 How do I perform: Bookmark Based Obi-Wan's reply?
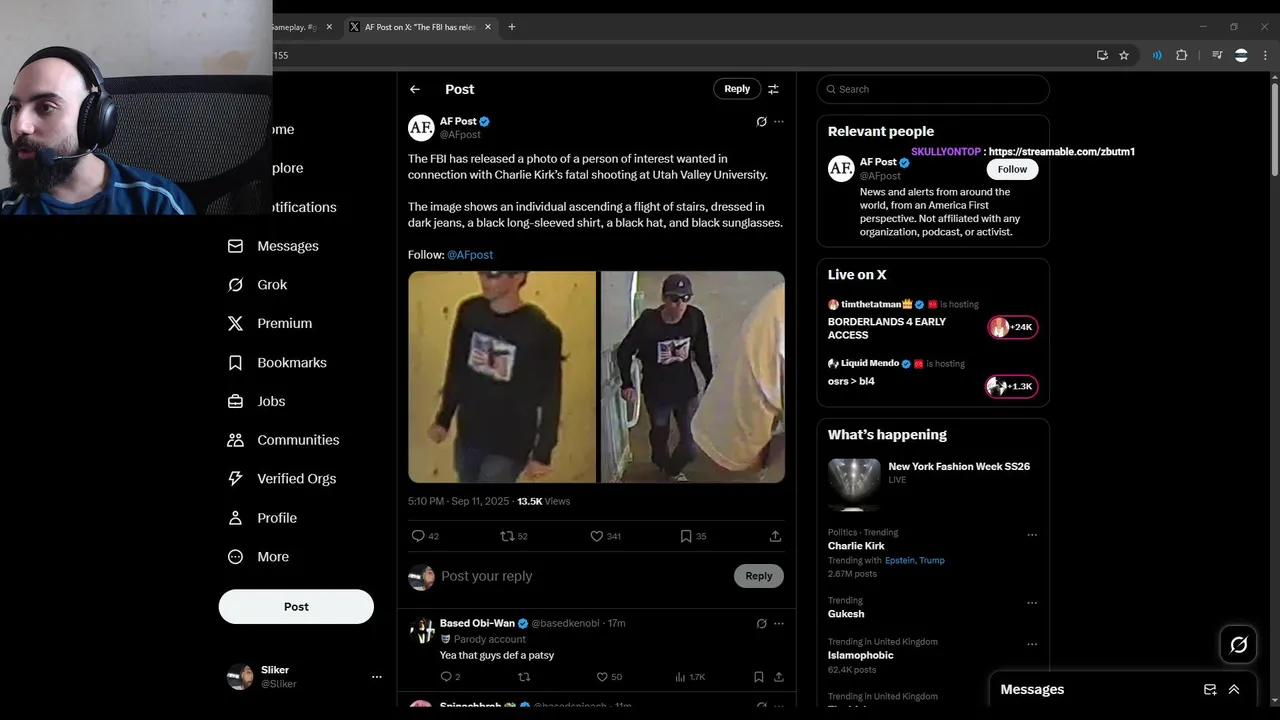tap(759, 677)
